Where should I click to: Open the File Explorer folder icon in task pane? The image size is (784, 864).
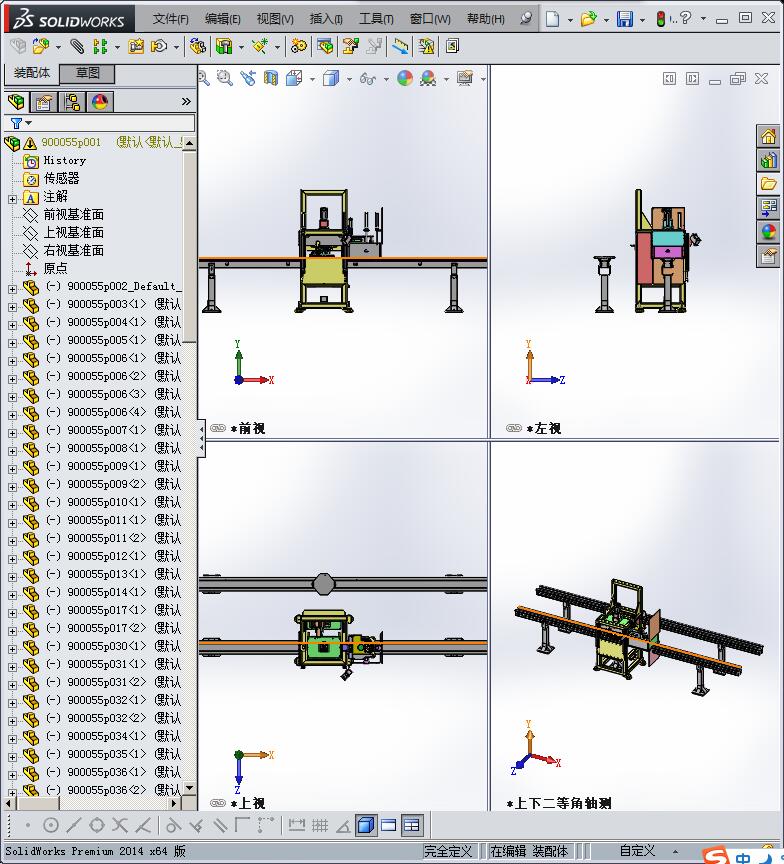(768, 184)
